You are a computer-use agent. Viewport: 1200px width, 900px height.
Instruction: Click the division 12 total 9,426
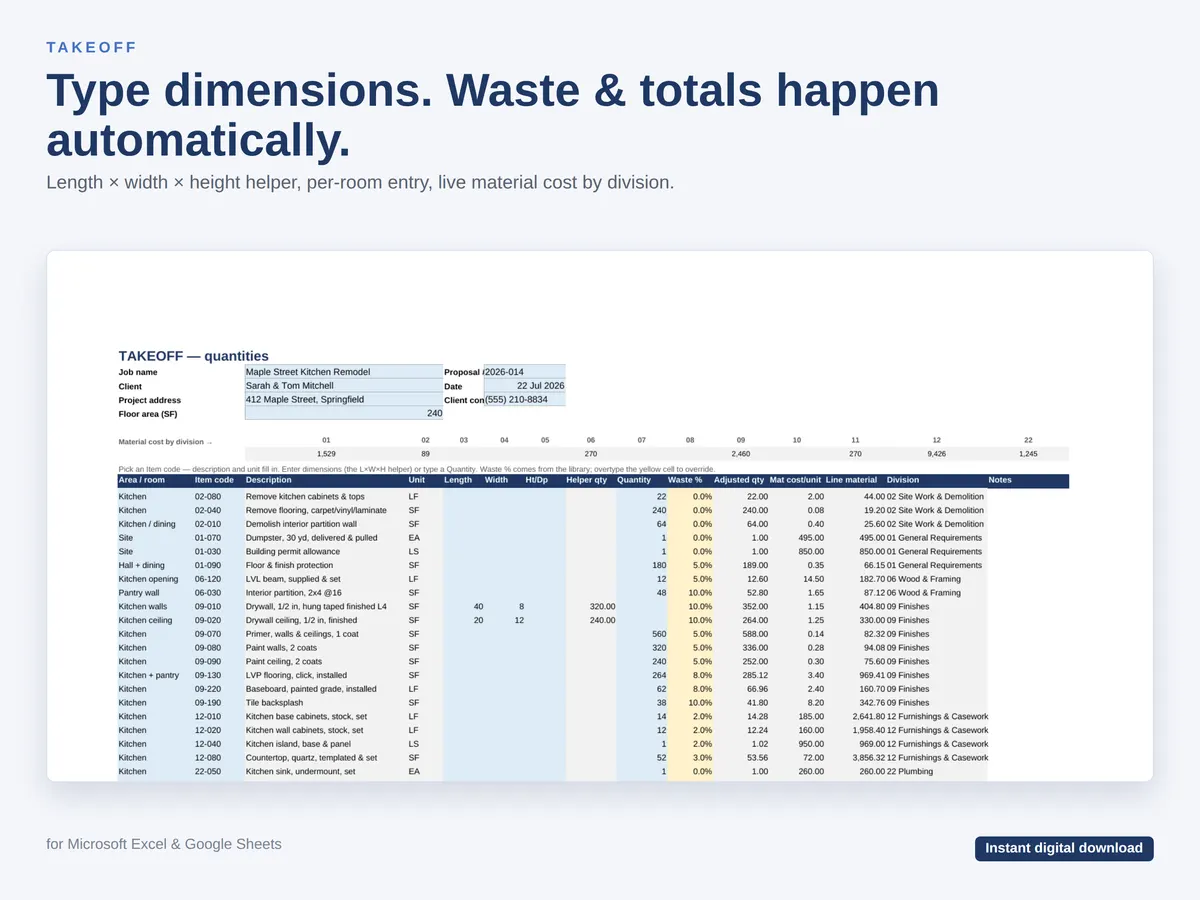coord(937,454)
